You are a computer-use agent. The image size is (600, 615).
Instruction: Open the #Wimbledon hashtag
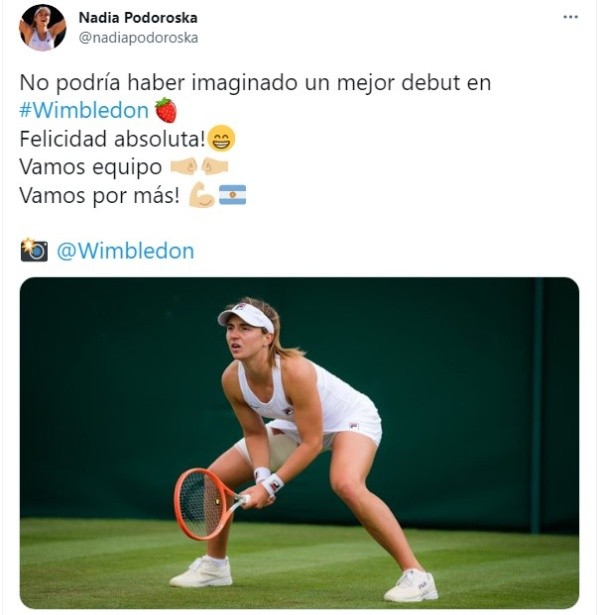point(84,110)
